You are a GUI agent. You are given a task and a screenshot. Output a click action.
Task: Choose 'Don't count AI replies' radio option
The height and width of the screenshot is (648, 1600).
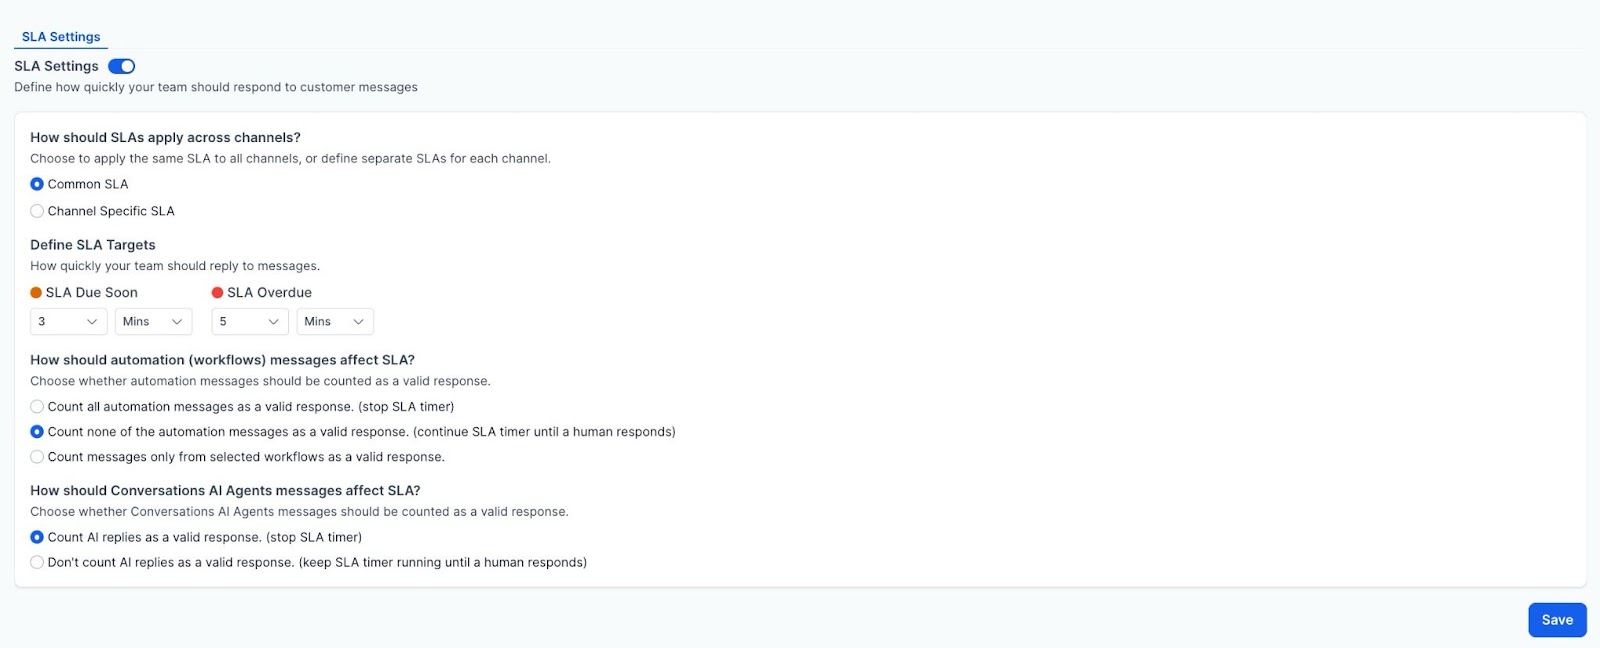click(37, 562)
